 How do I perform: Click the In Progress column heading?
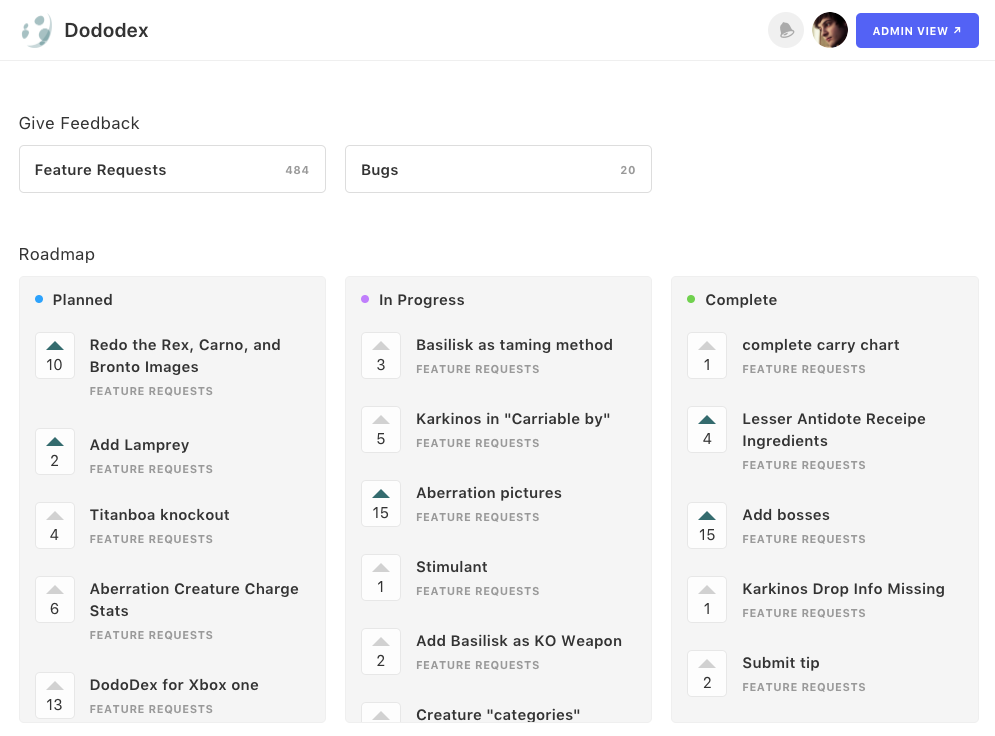pyautogui.click(x=421, y=299)
